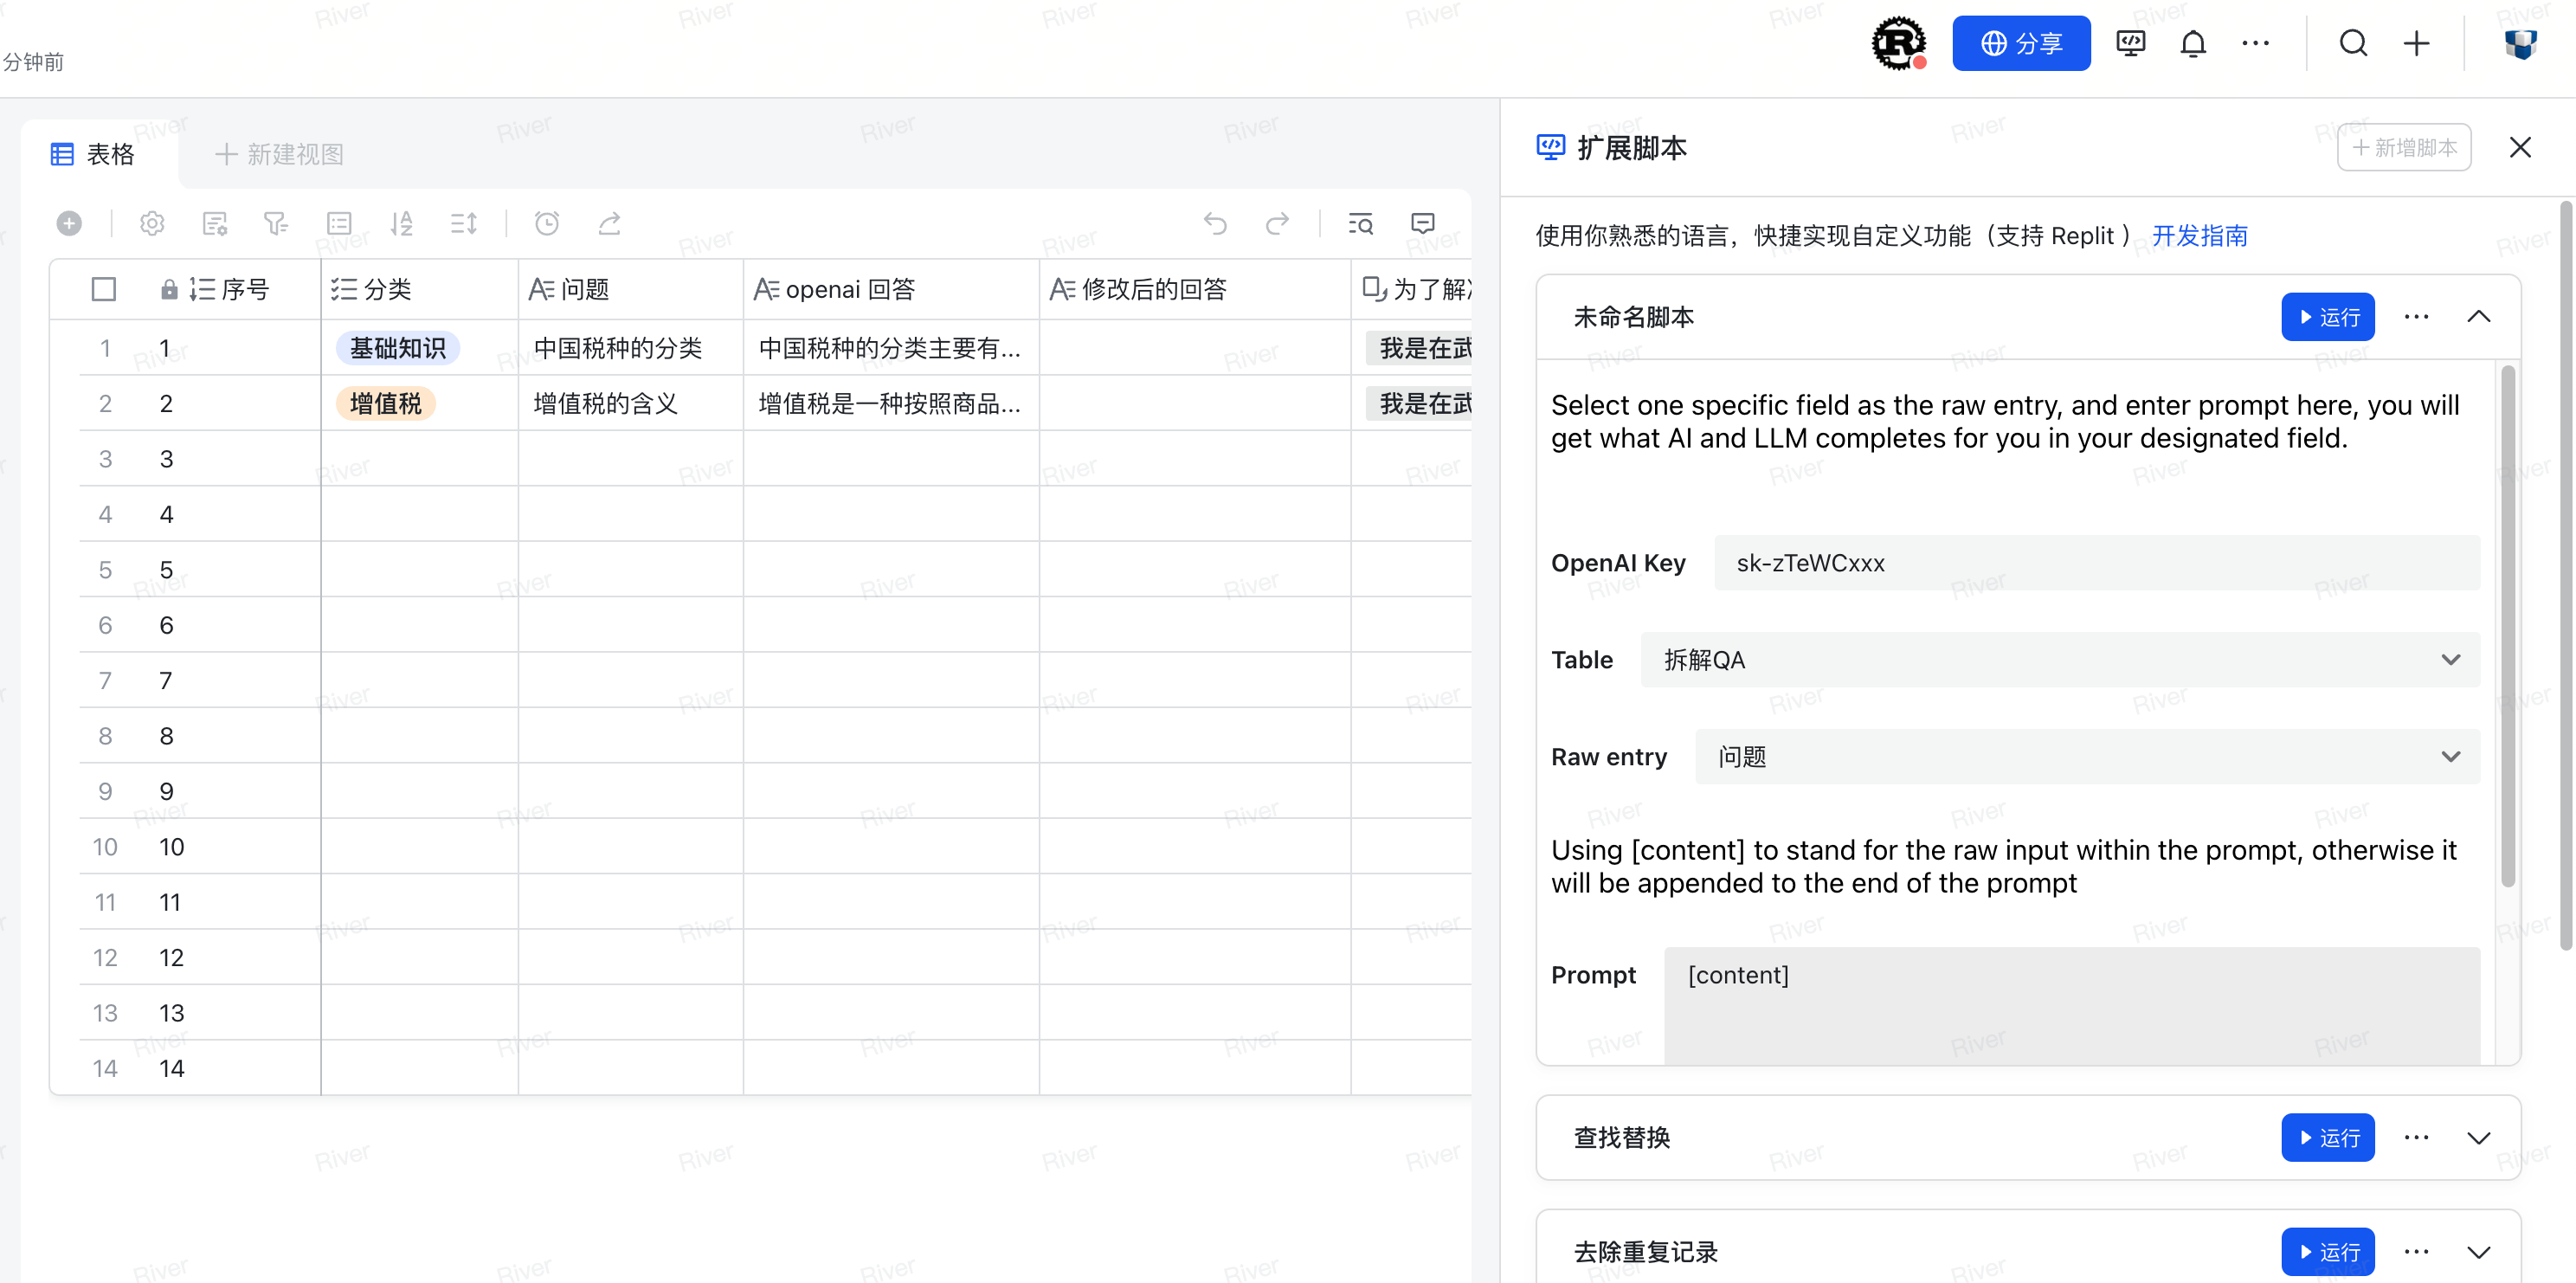
Task: Collapse the 未命名脚本 script panel
Action: 2481,316
